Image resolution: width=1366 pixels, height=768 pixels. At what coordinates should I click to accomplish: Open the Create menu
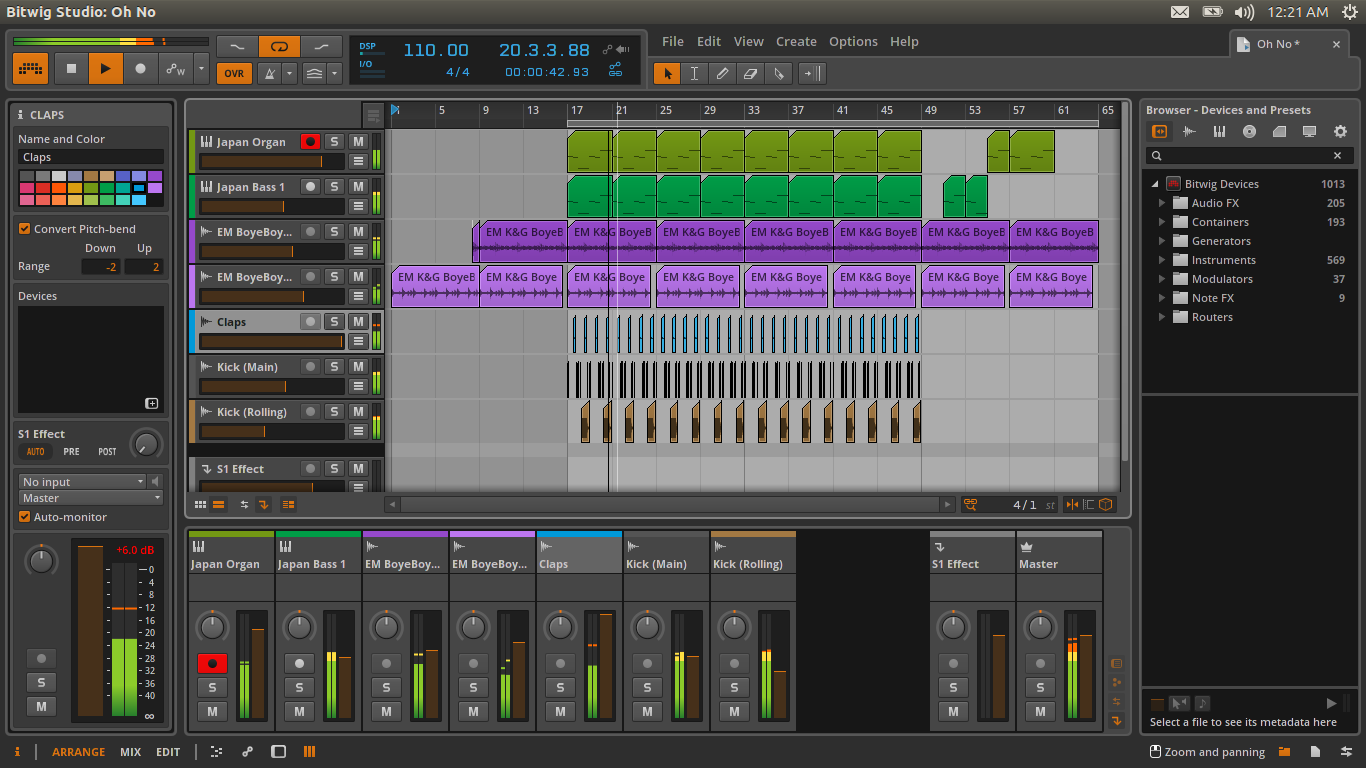point(796,41)
